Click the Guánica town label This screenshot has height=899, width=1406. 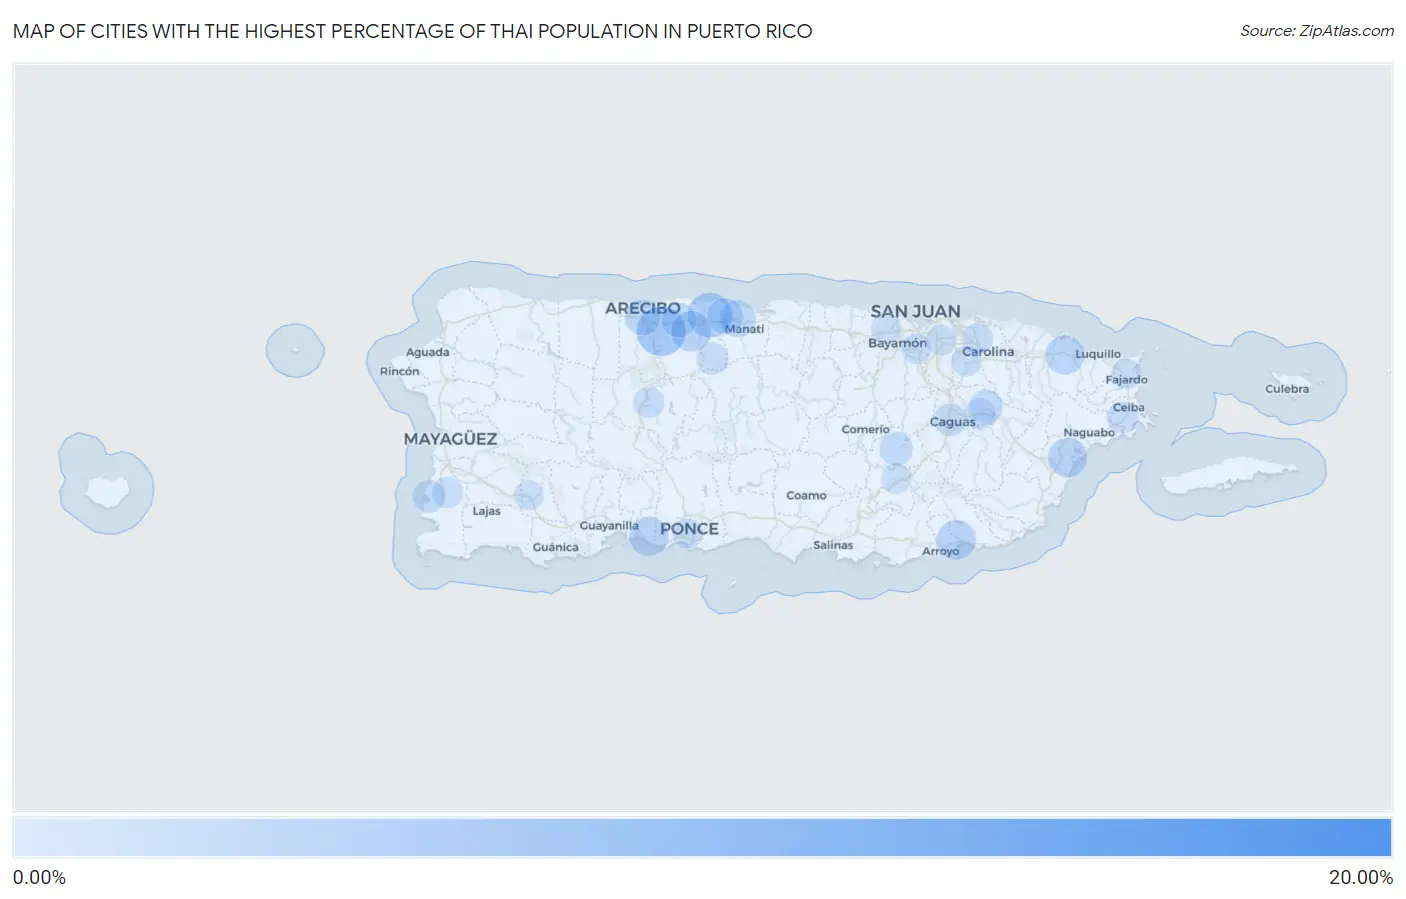(555, 547)
